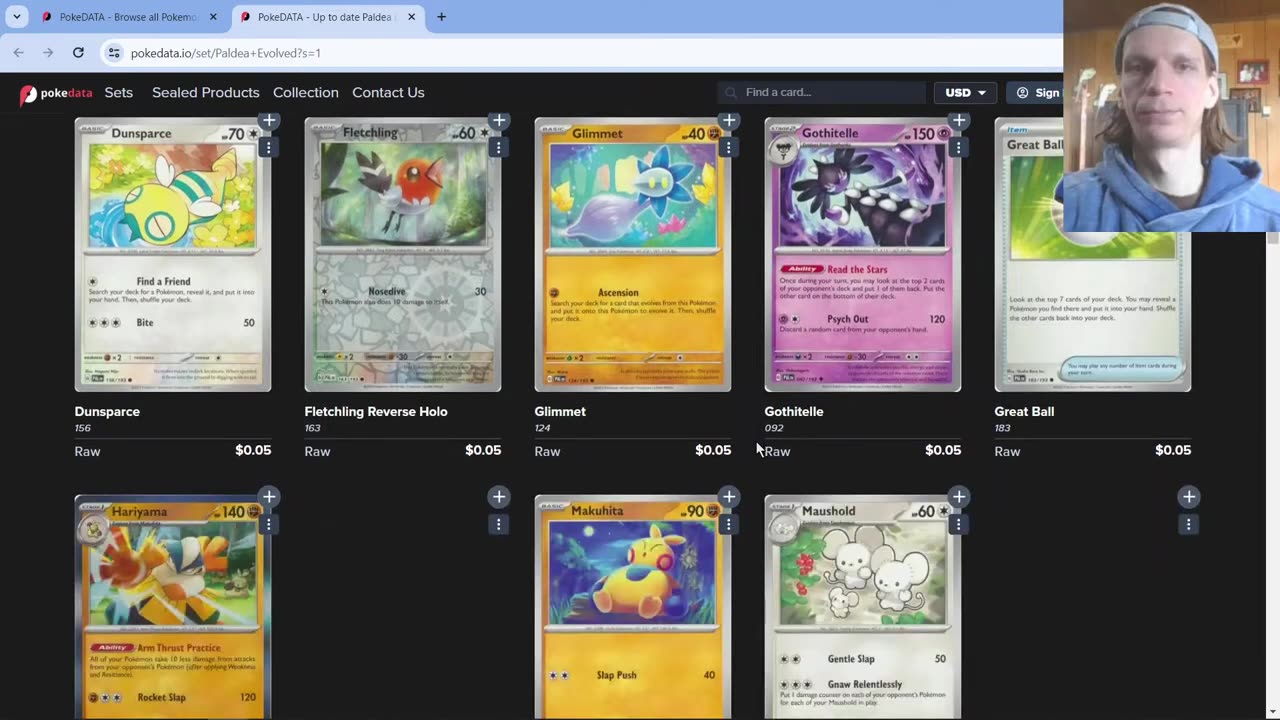Go back in browser history
The image size is (1280, 720).
(x=19, y=52)
